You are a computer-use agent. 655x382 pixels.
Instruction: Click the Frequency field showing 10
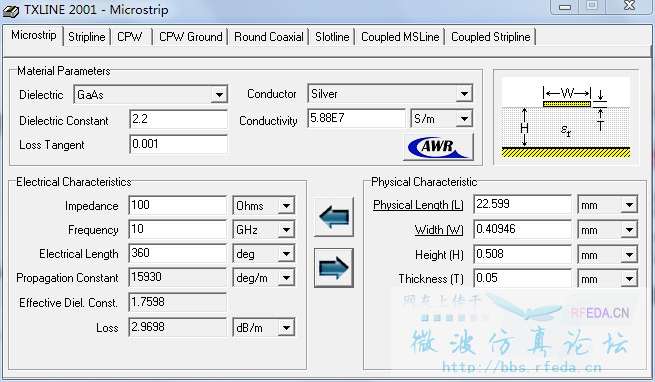click(178, 229)
